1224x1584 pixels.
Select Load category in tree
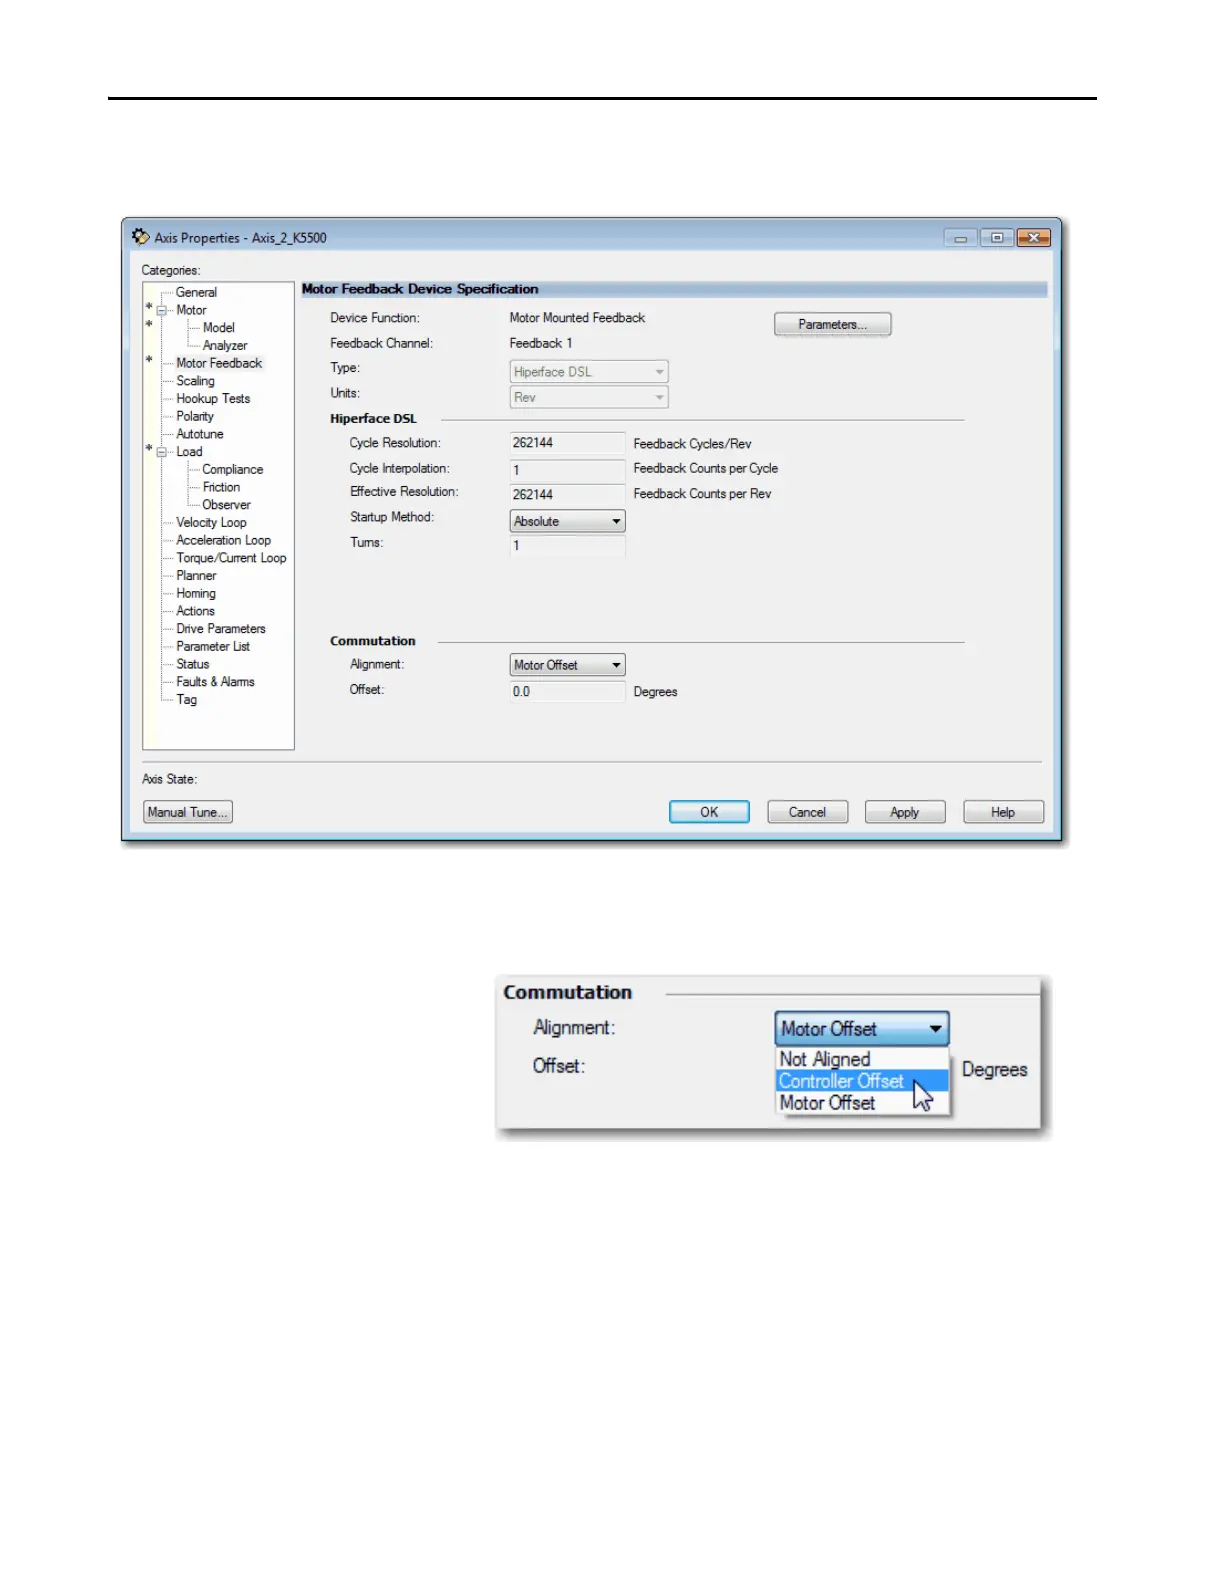pyautogui.click(x=189, y=452)
